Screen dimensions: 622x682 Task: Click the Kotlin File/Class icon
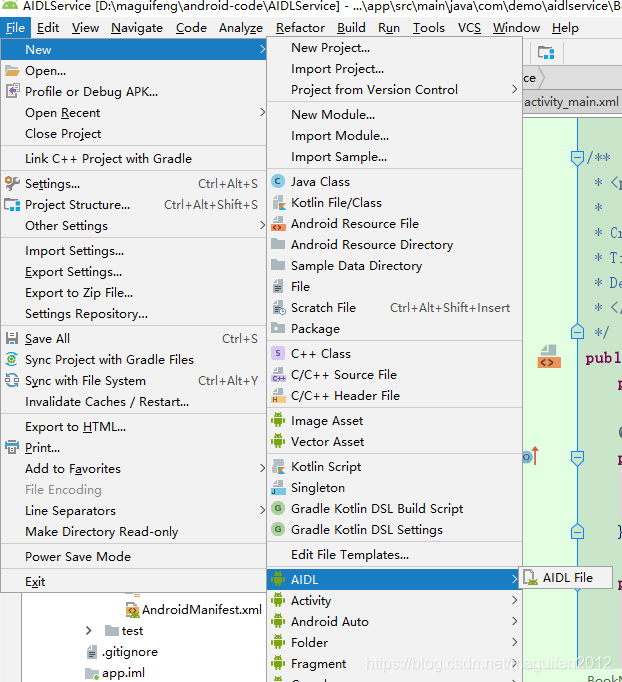coord(278,203)
